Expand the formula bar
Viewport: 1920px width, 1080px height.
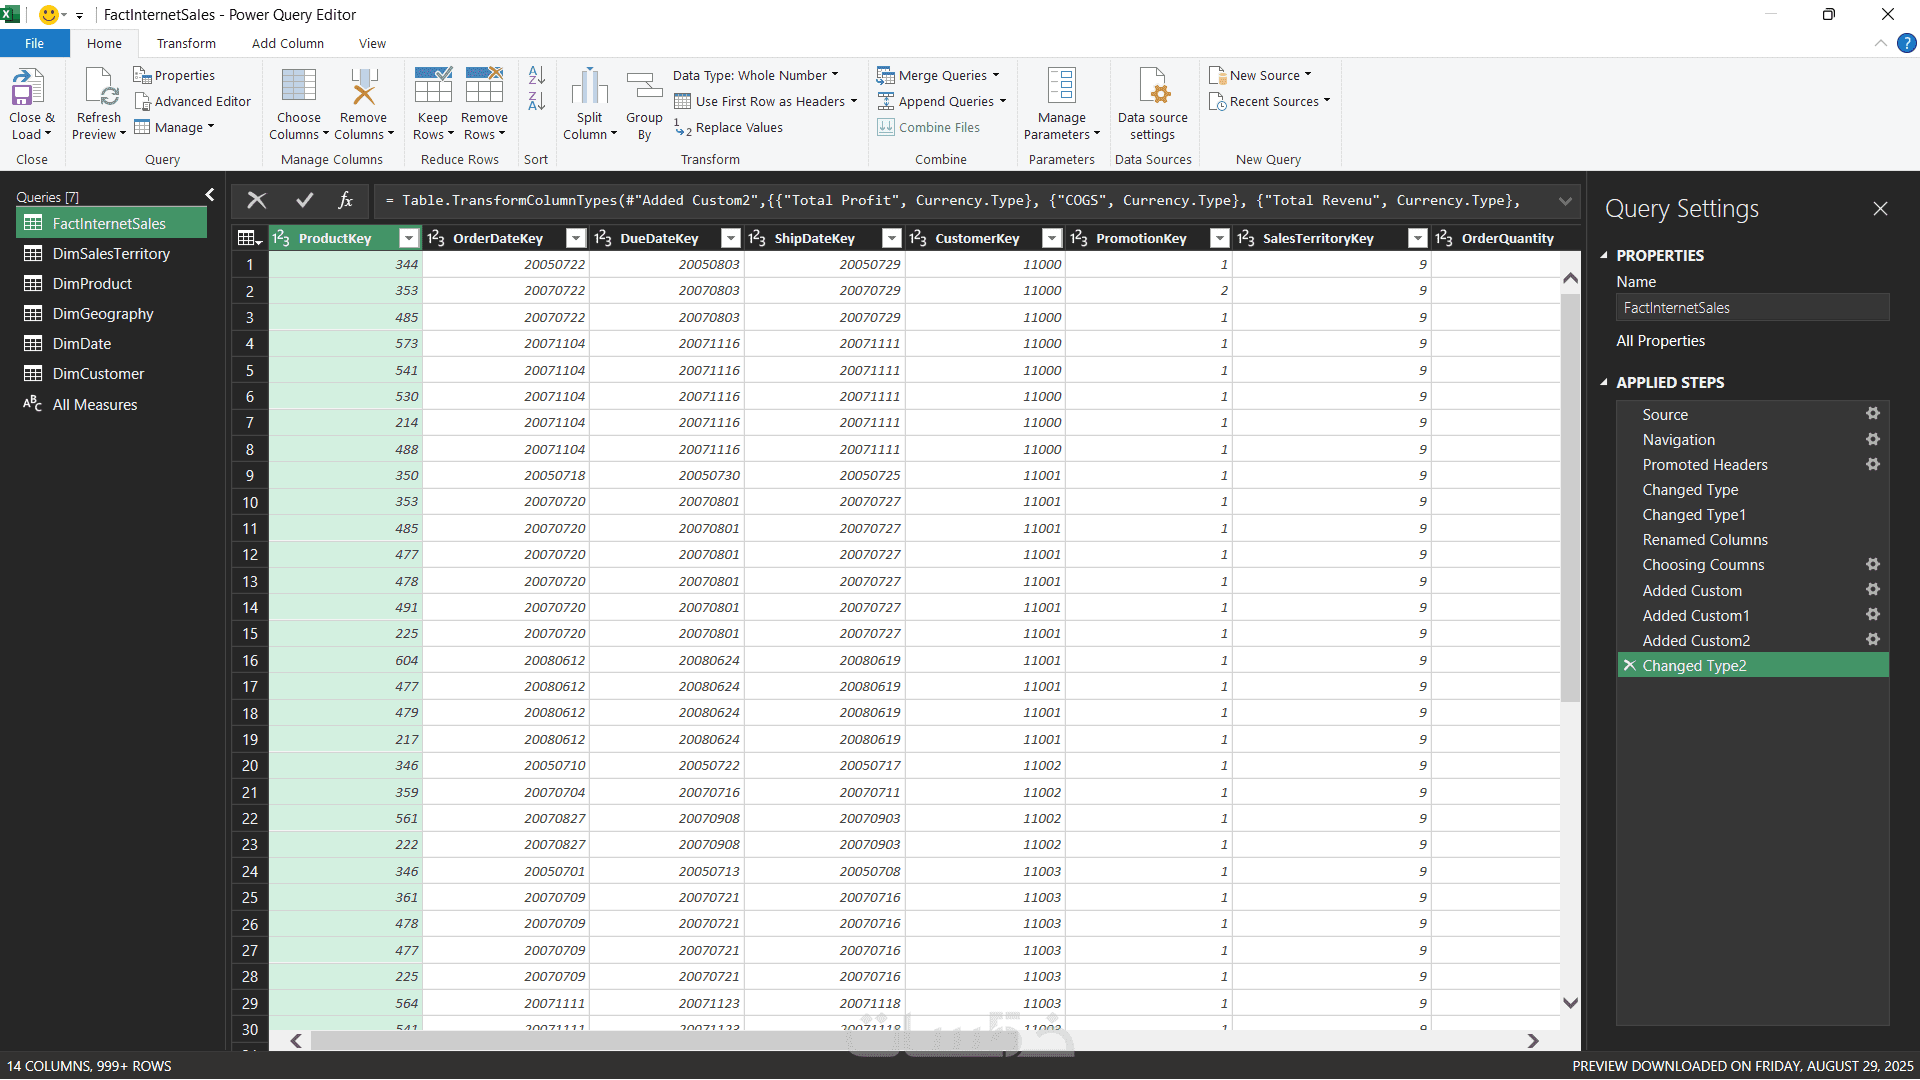pos(1565,201)
